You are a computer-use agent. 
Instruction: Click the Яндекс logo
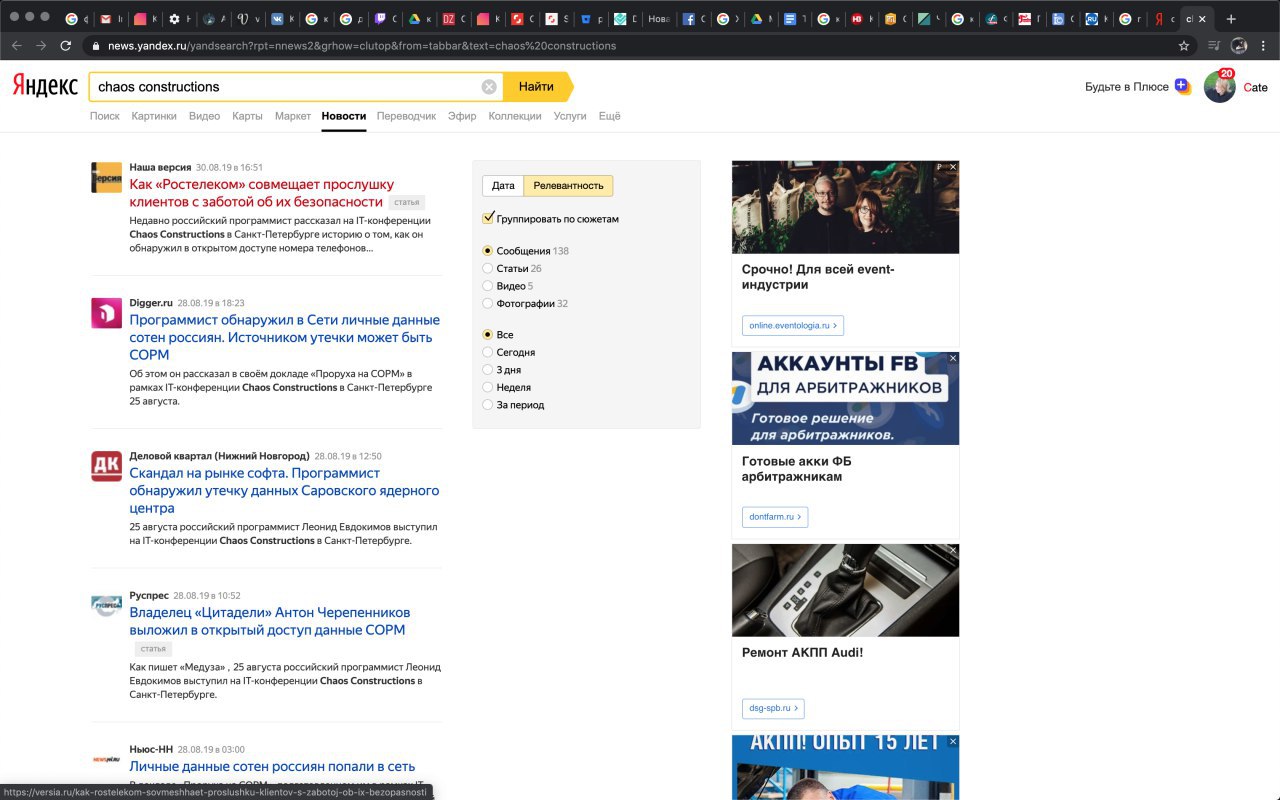click(x=45, y=86)
